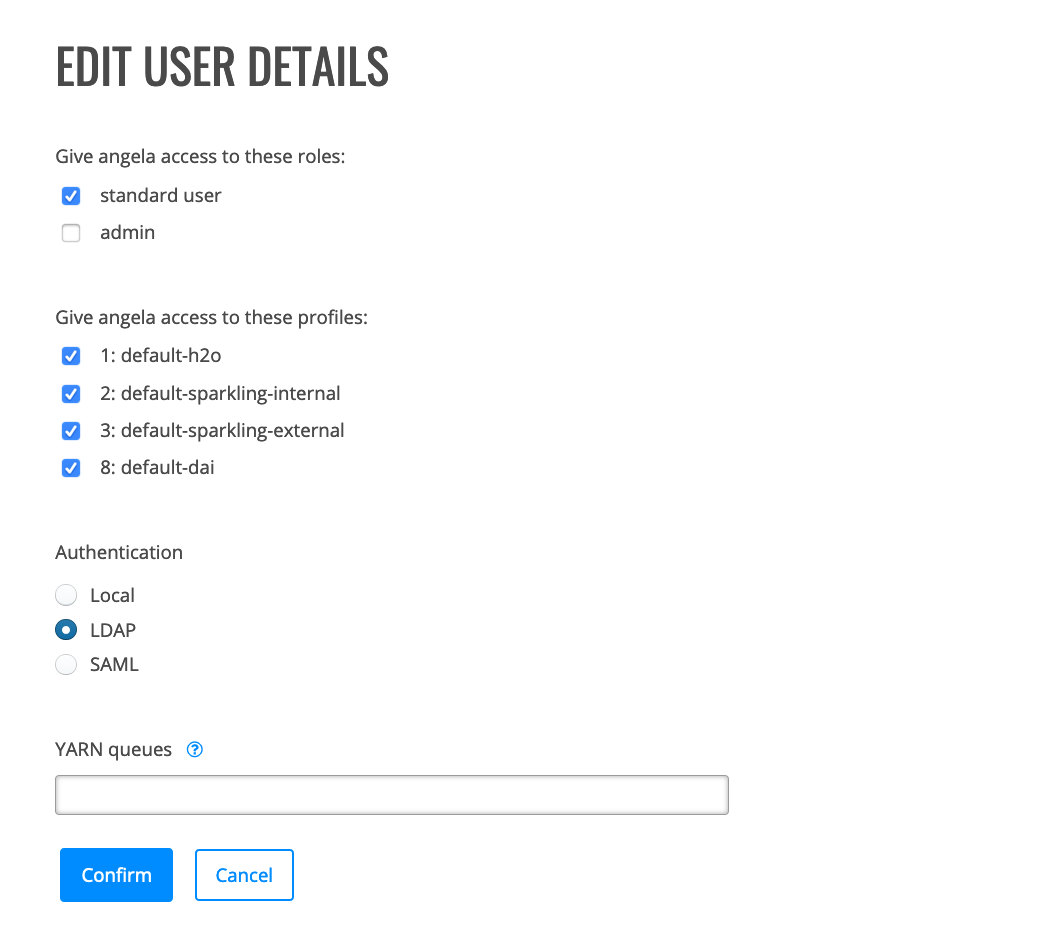The image size is (1054, 950).
Task: Click the standard user label text
Action: tap(161, 196)
